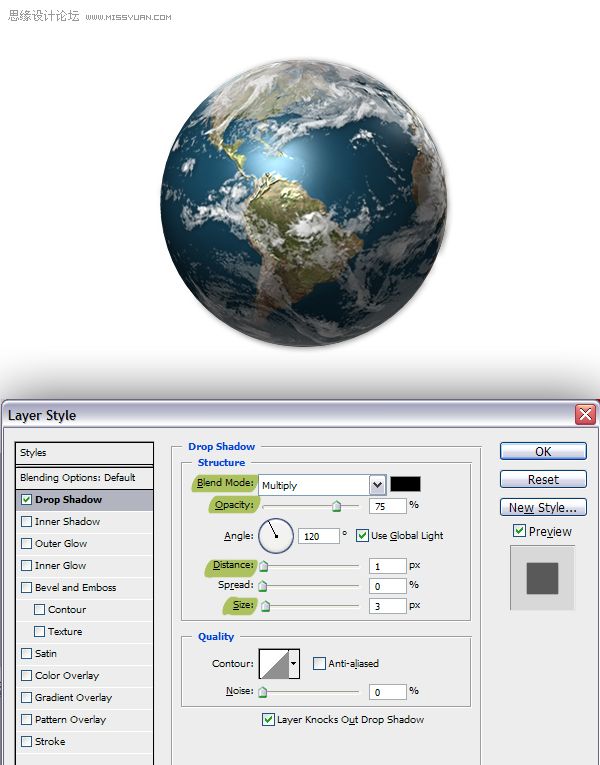Click the Earth globe image
600x765 pixels.
coord(304,202)
